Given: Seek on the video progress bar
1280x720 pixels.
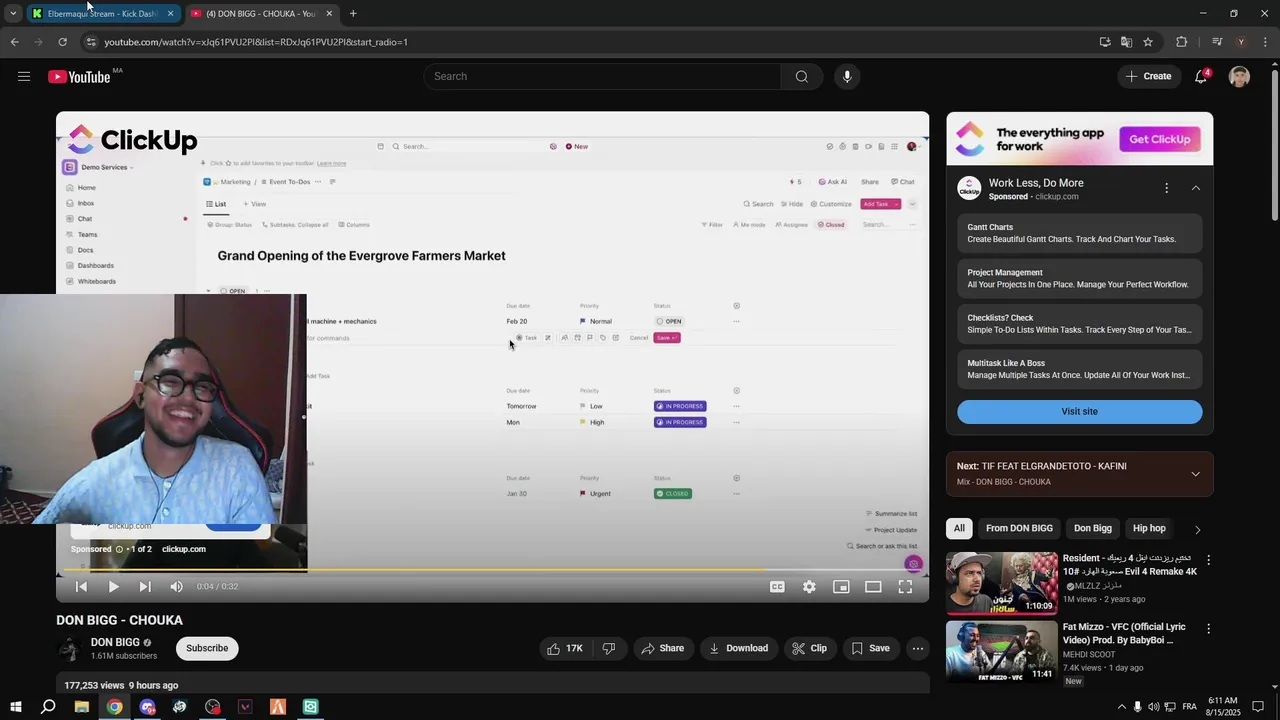Looking at the screenshot, I should pyautogui.click(x=492, y=570).
